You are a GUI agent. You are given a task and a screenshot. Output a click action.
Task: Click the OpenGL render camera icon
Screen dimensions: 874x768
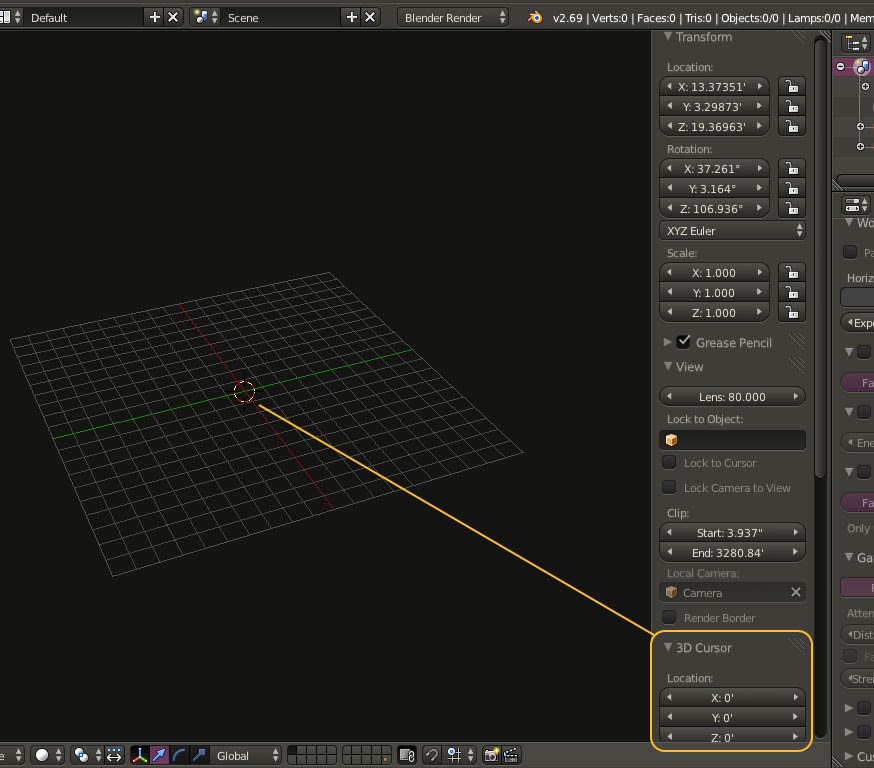click(x=491, y=755)
